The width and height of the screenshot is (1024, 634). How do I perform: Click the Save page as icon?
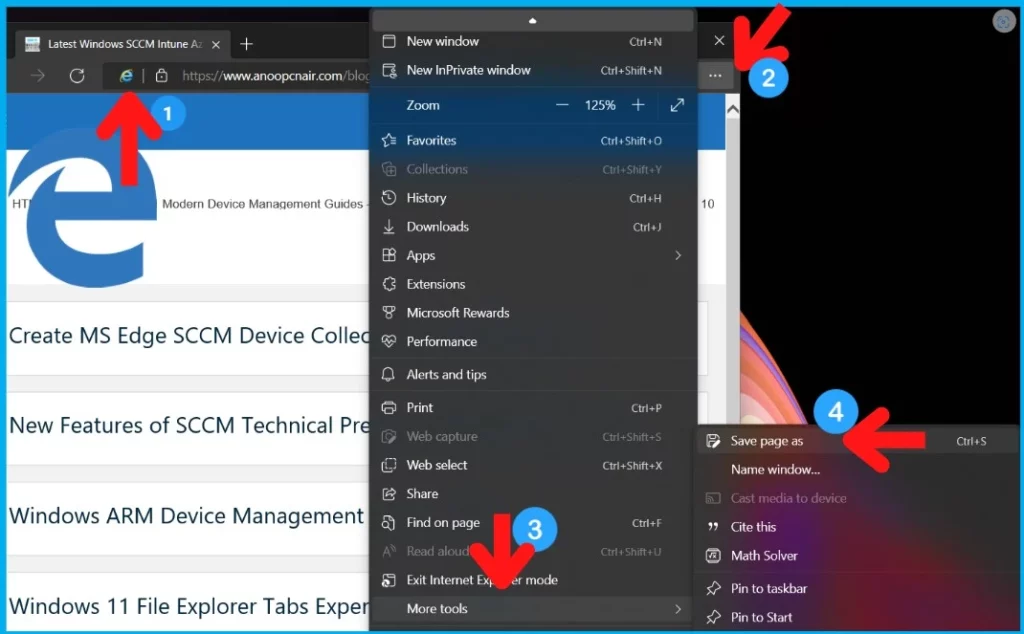coord(712,441)
